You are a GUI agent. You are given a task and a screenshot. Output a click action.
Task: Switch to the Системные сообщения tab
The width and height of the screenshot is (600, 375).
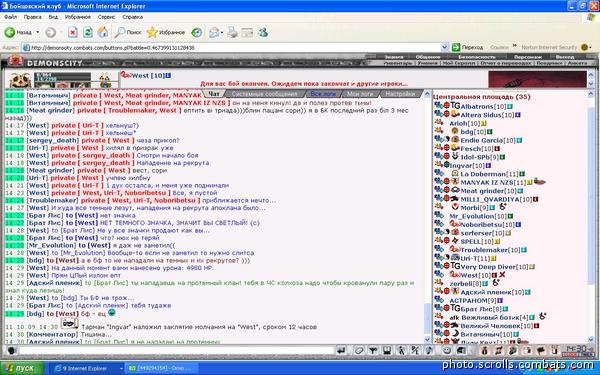264,94
